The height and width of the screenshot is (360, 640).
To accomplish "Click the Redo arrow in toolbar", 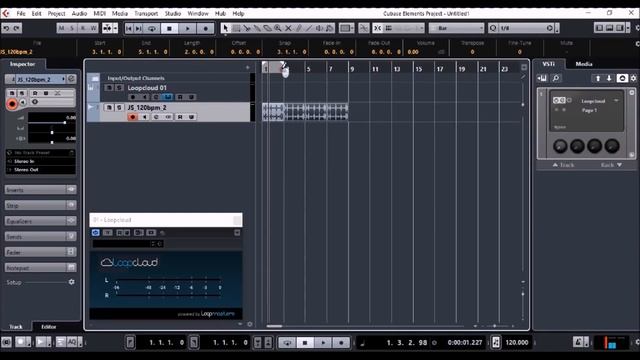I will pos(17,28).
